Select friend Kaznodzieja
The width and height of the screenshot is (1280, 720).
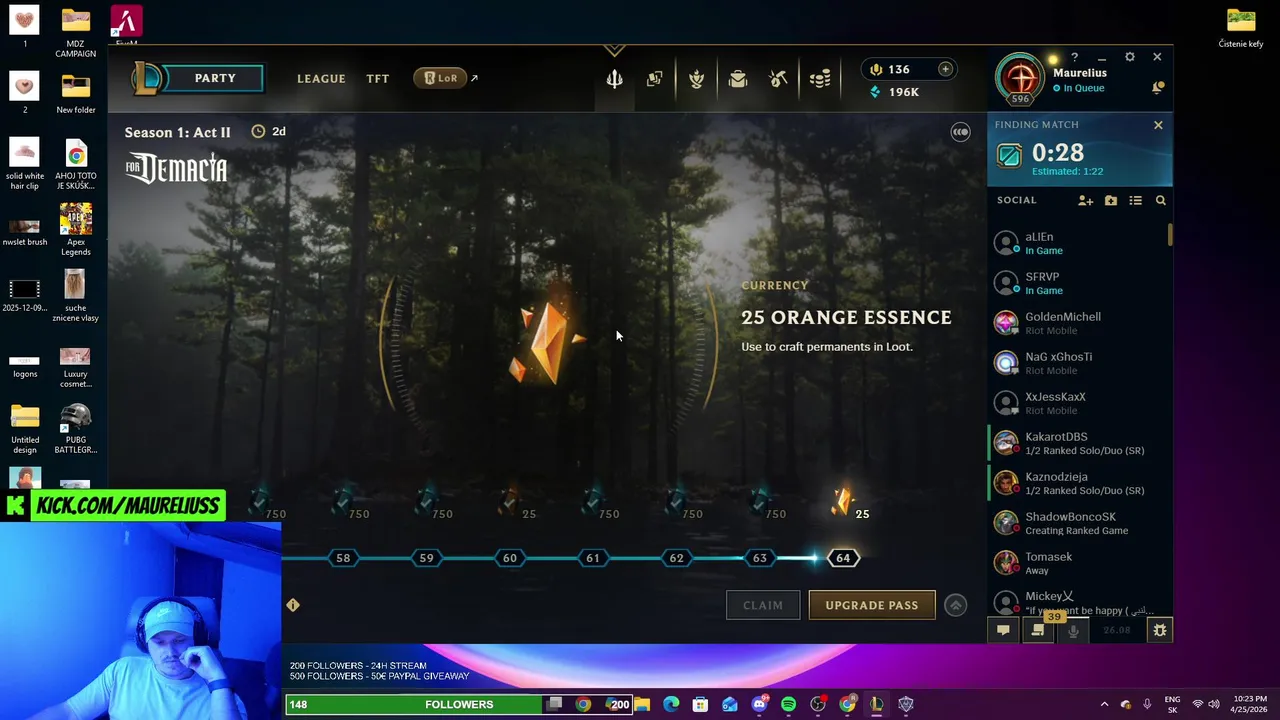click(1078, 484)
